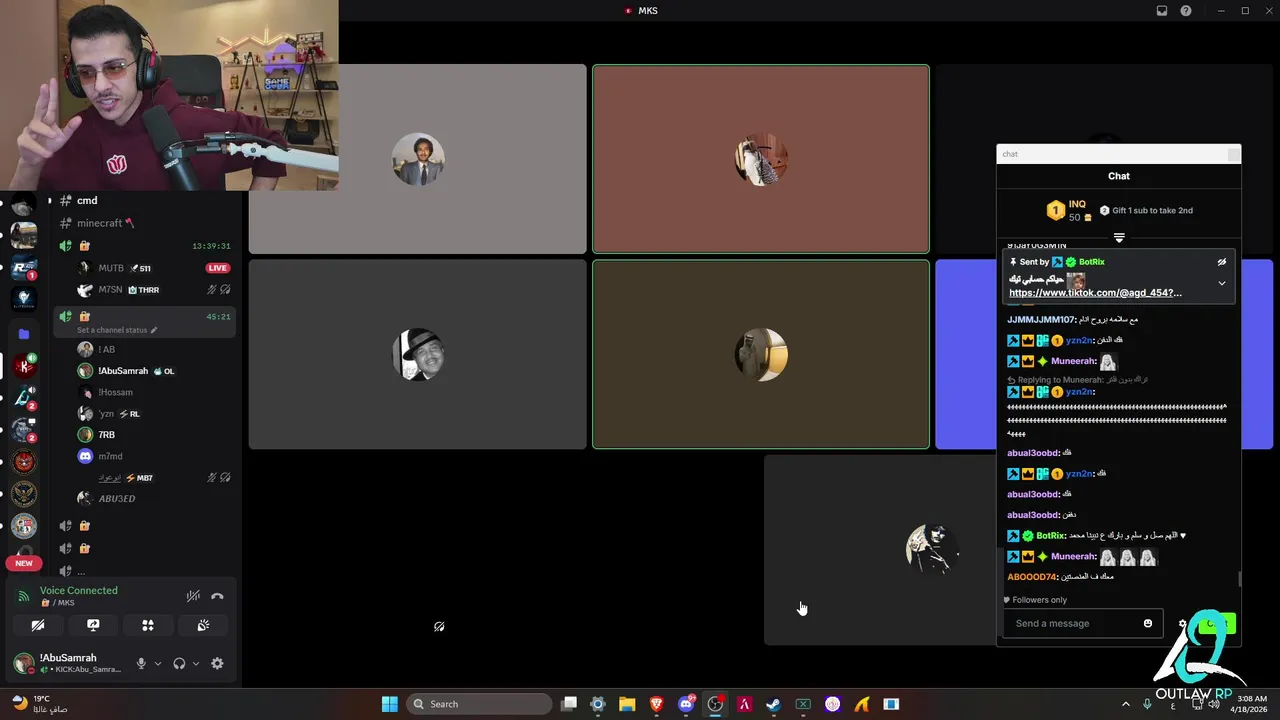Viewport: 1280px width, 720px height.
Task: Mute the microphone in the user panel
Action: 141,663
